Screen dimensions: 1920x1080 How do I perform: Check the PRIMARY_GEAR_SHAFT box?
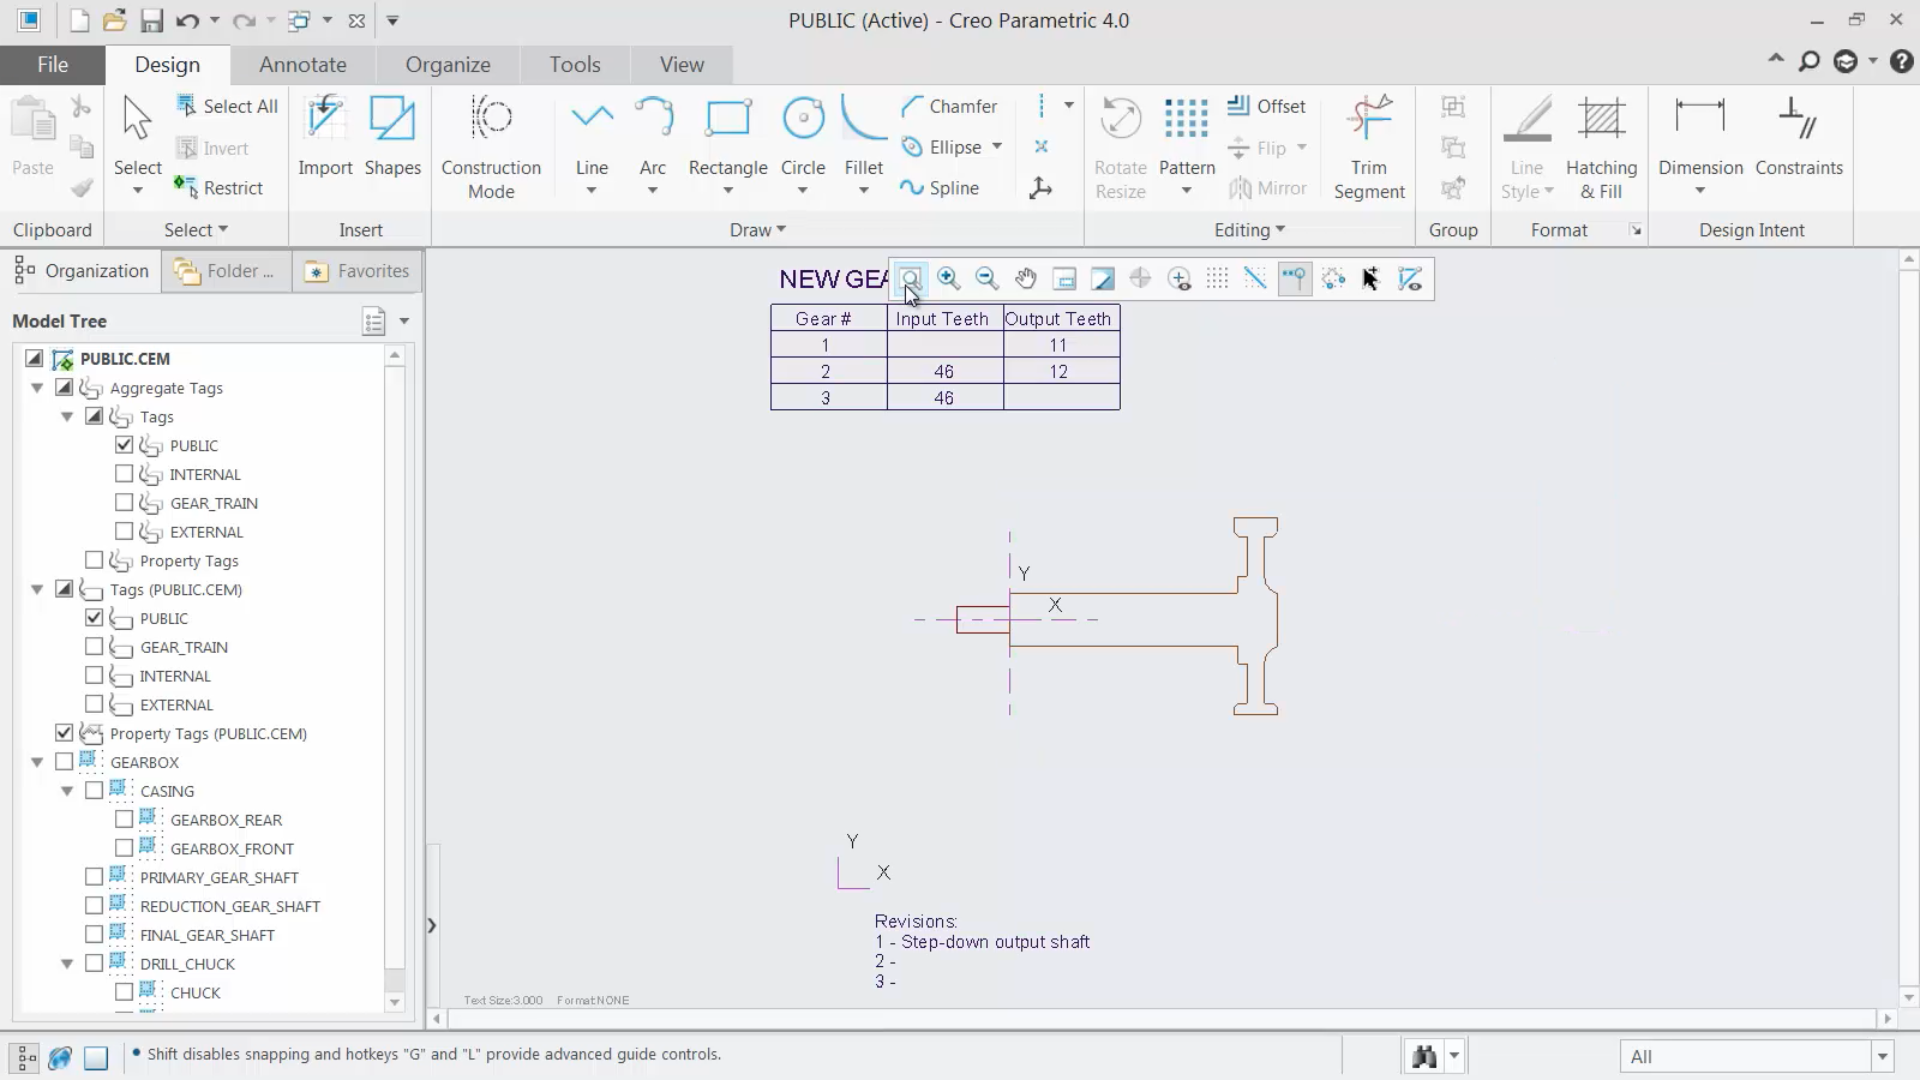tap(94, 877)
